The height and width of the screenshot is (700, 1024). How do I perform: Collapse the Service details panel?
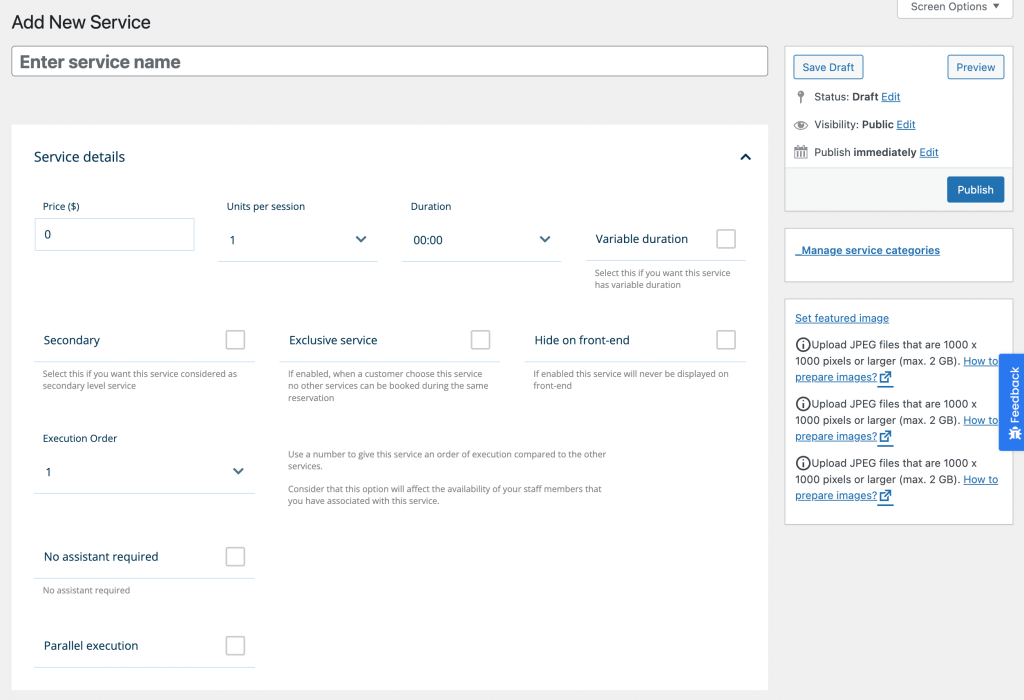click(x=745, y=157)
